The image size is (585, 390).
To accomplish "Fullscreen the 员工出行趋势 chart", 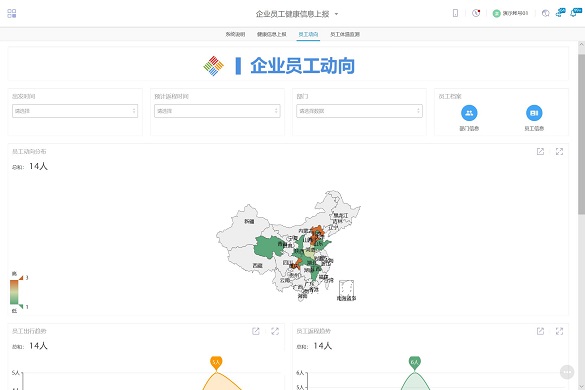I will (275, 331).
